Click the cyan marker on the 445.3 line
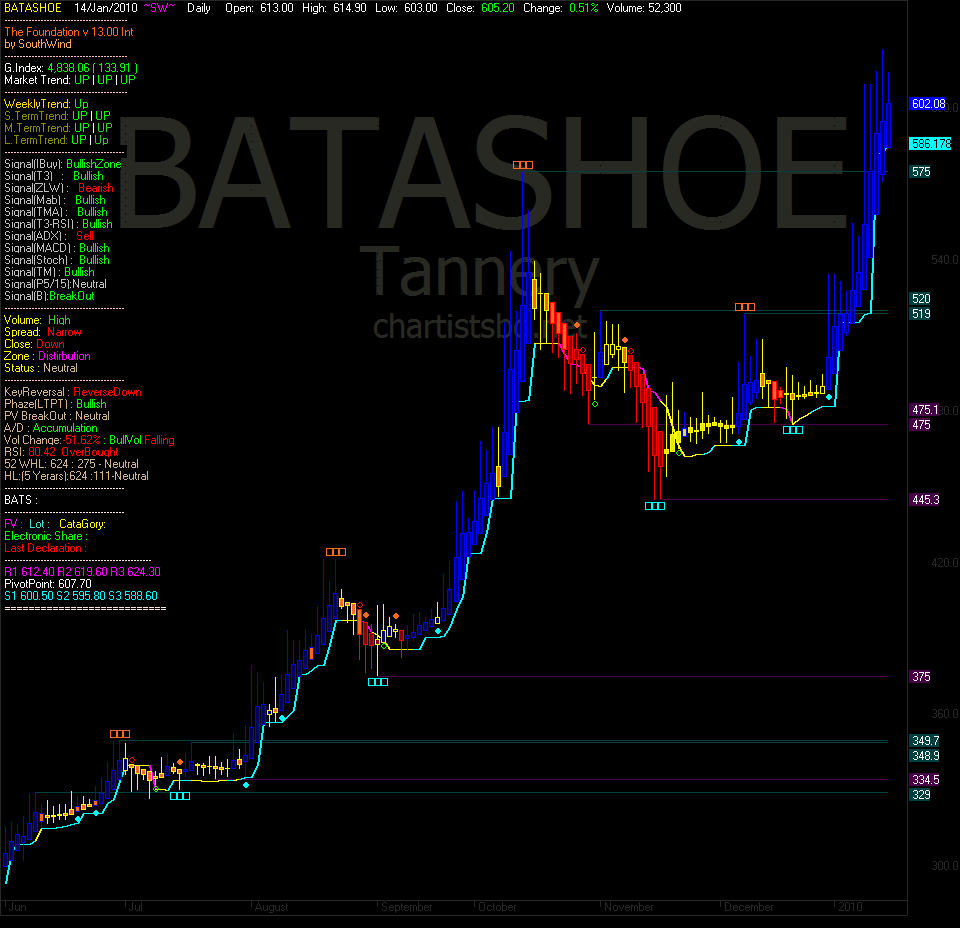960x928 pixels. point(654,506)
